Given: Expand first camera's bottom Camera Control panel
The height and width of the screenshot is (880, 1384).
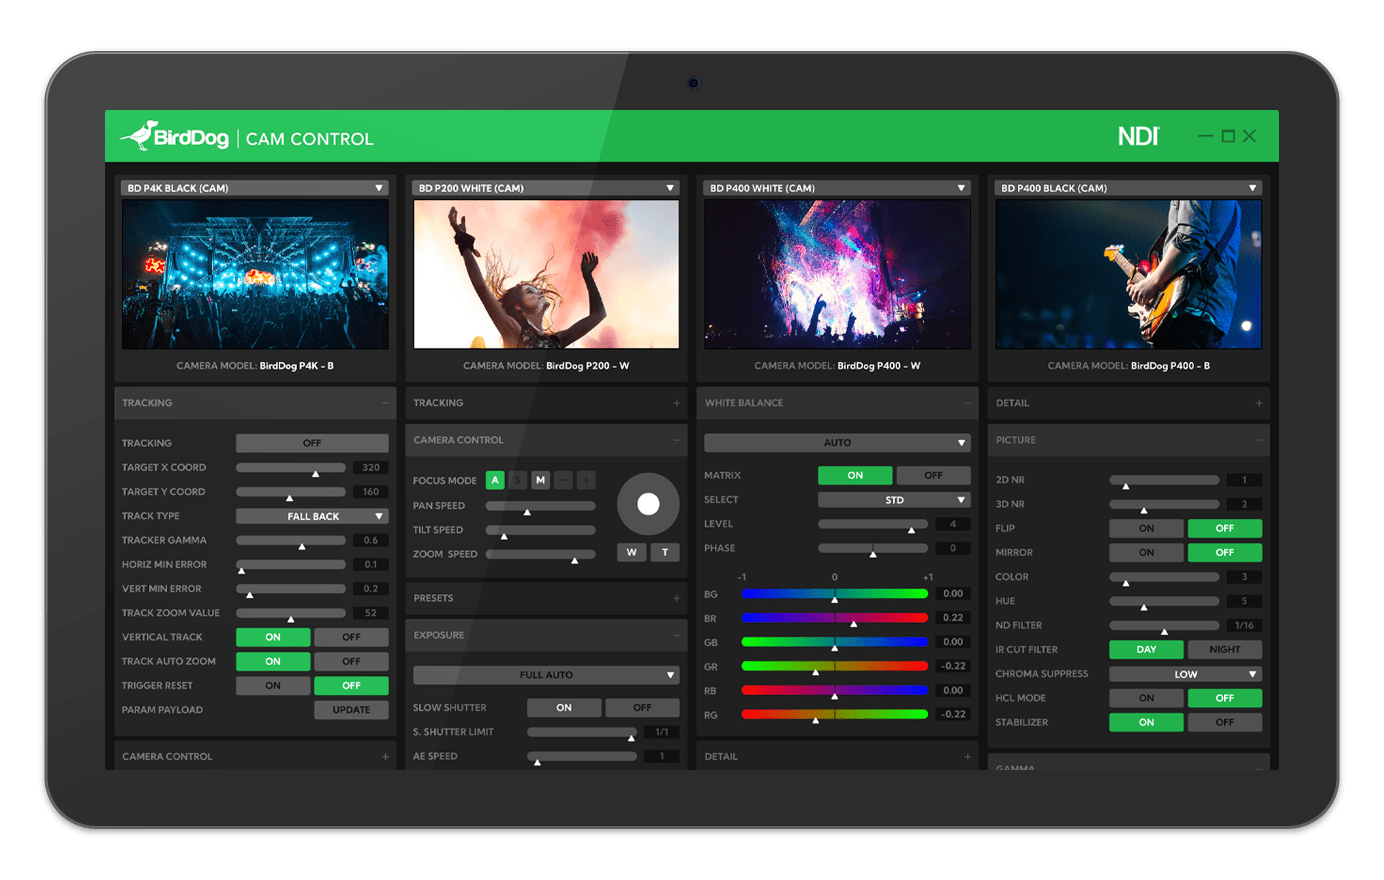Looking at the screenshot, I should click(385, 757).
